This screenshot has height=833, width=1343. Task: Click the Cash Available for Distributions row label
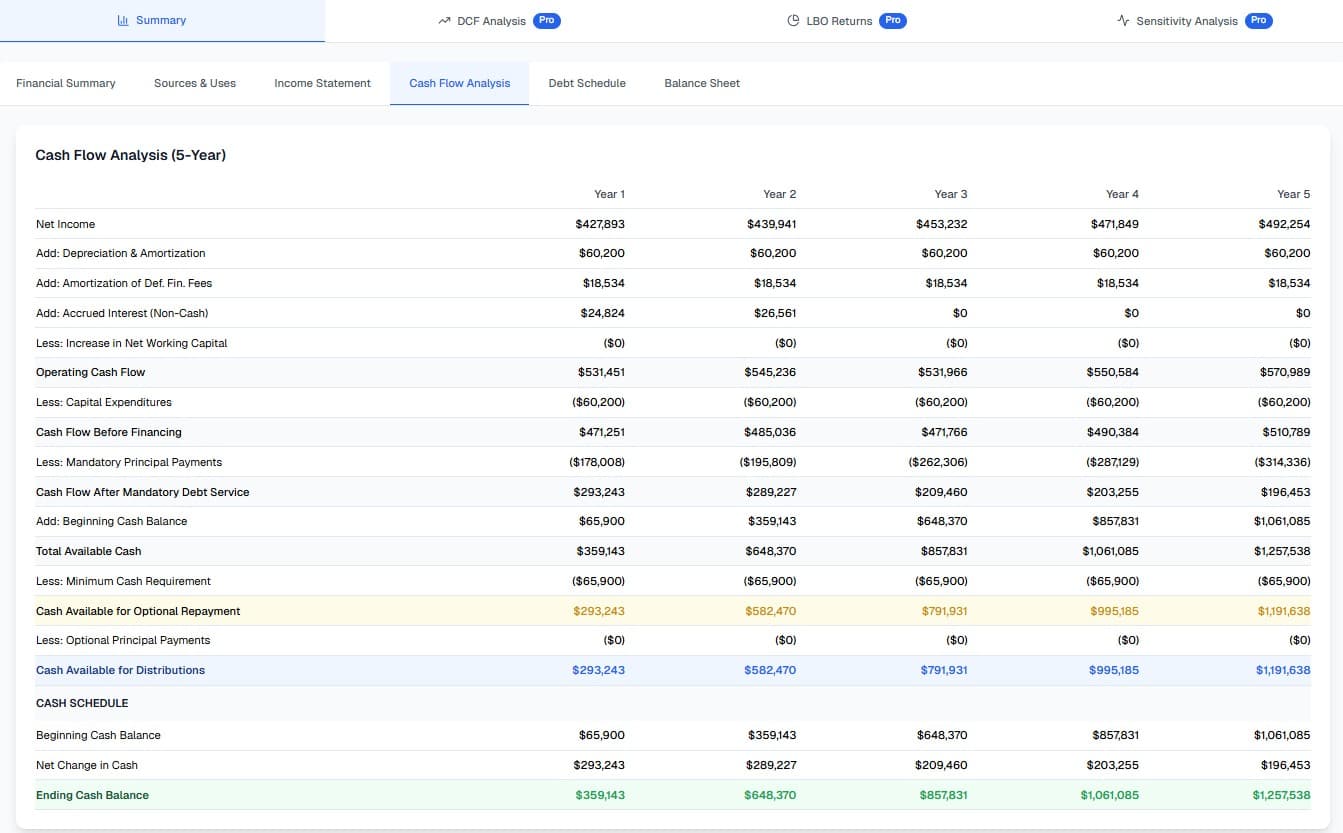[x=120, y=670]
